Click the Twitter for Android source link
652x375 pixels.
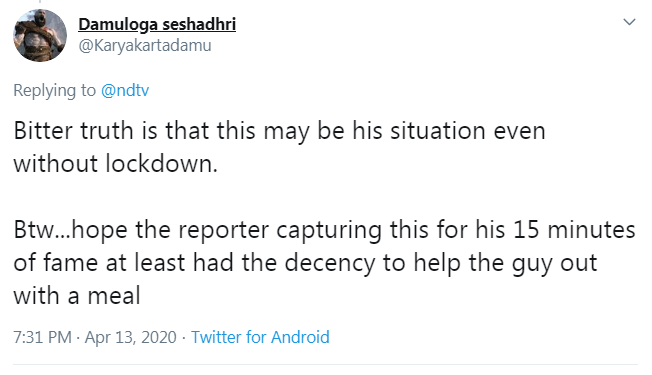pyautogui.click(x=260, y=337)
